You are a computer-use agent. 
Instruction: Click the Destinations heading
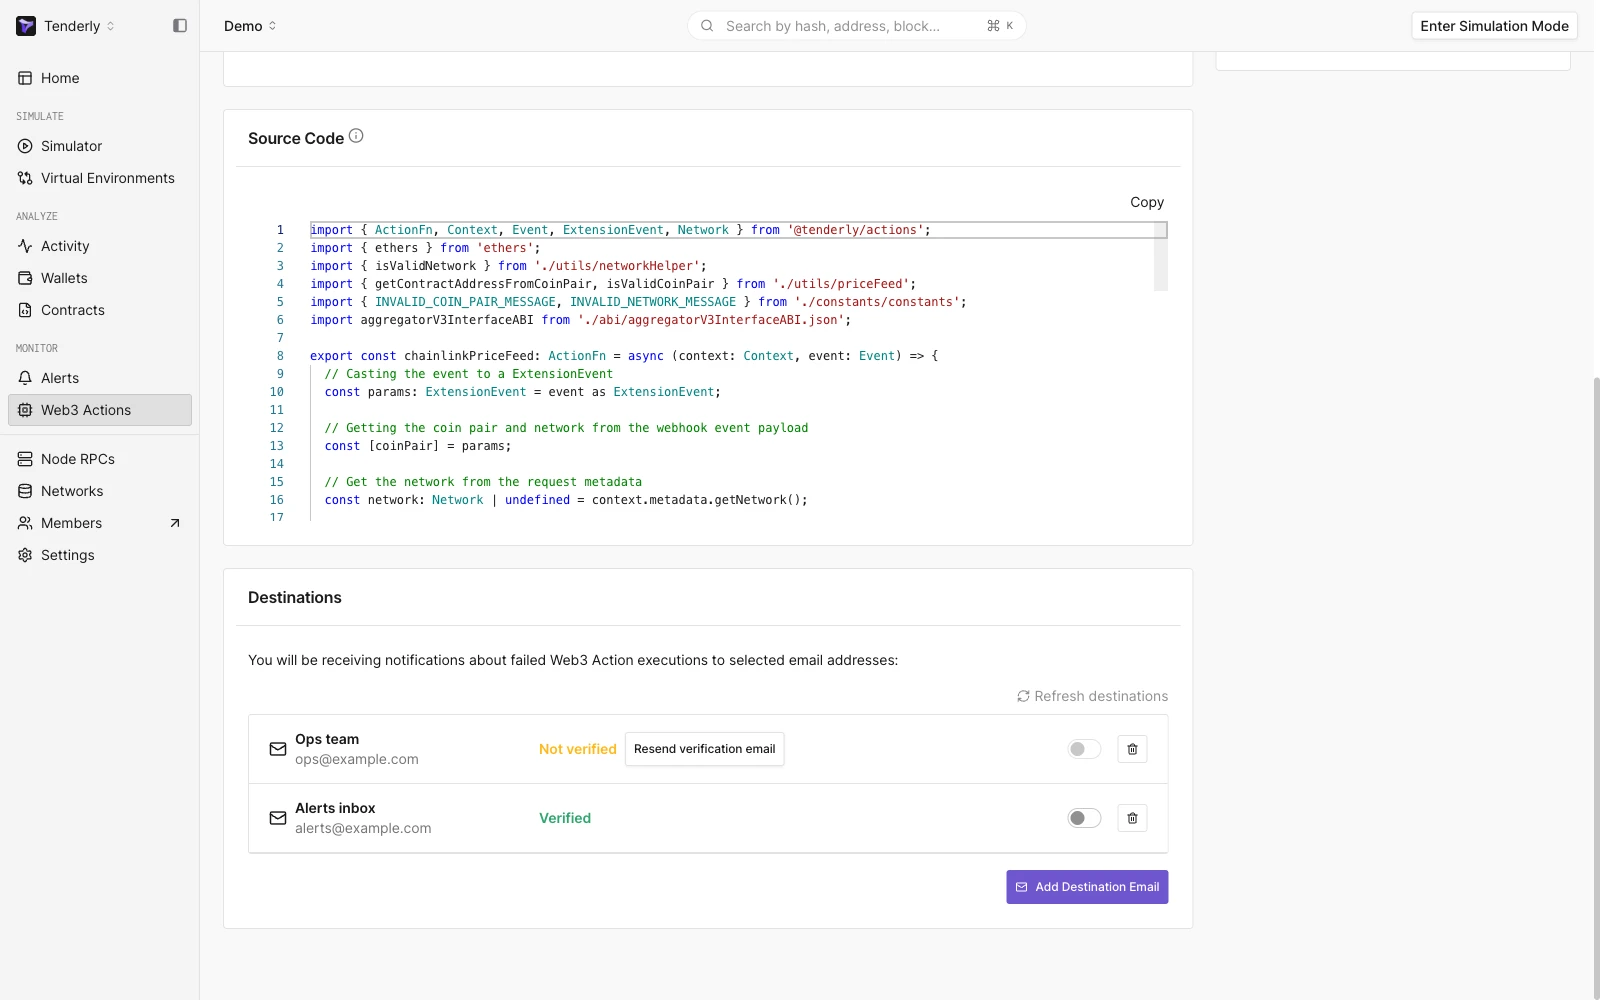tap(295, 597)
